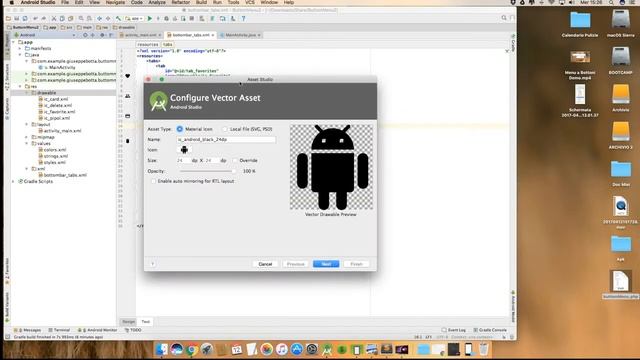
Task: Open Trash in the Dock
Action: click(484, 349)
